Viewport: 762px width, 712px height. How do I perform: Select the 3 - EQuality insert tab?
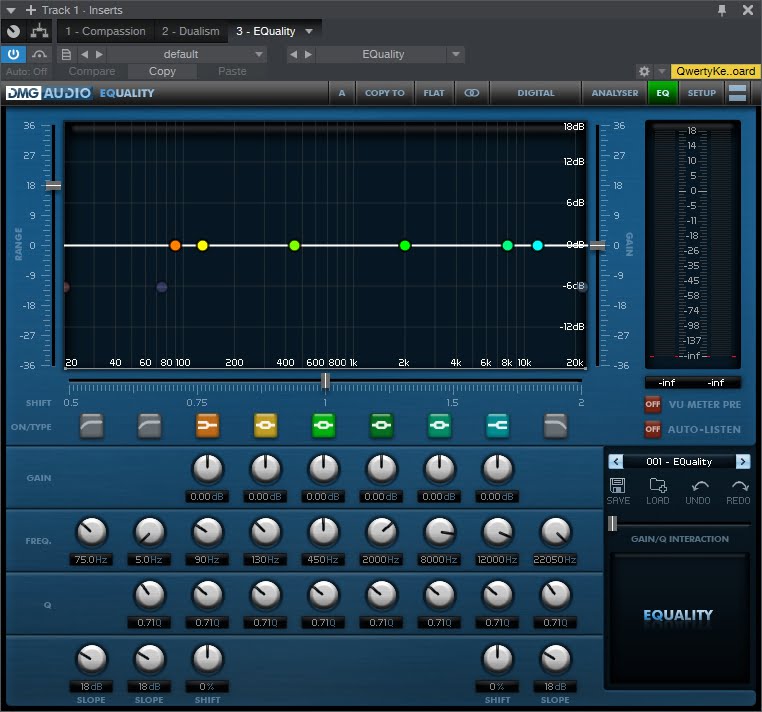pyautogui.click(x=265, y=31)
